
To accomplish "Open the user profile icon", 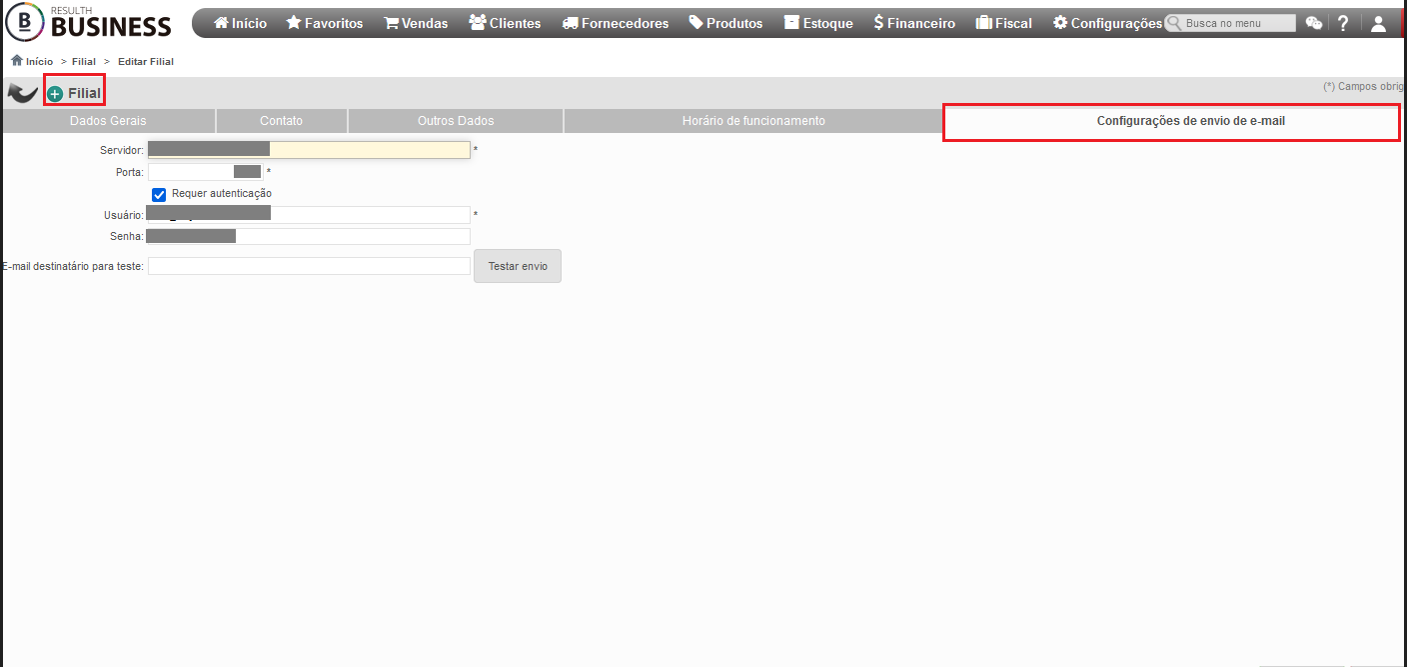I will click(x=1378, y=23).
